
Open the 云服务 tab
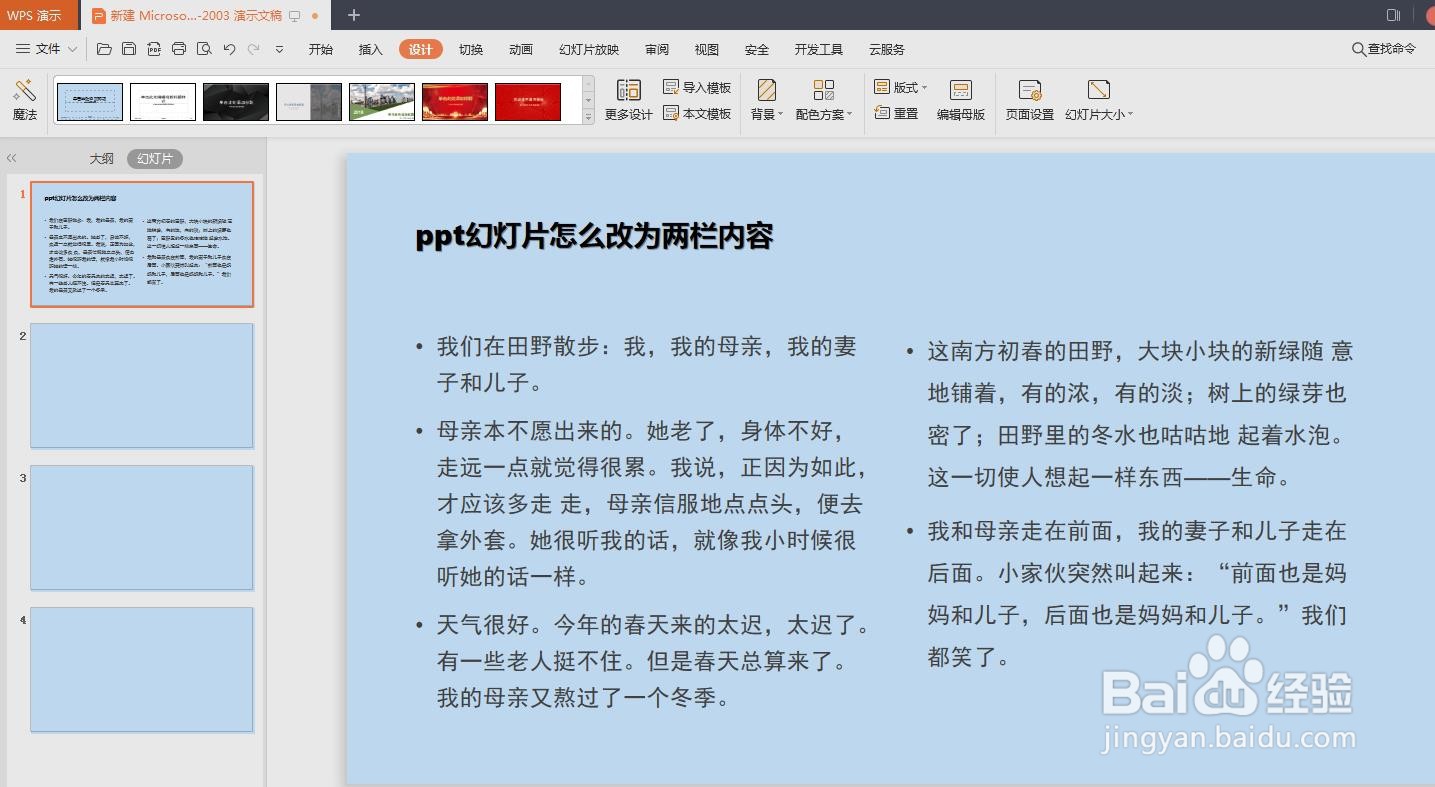click(x=887, y=49)
